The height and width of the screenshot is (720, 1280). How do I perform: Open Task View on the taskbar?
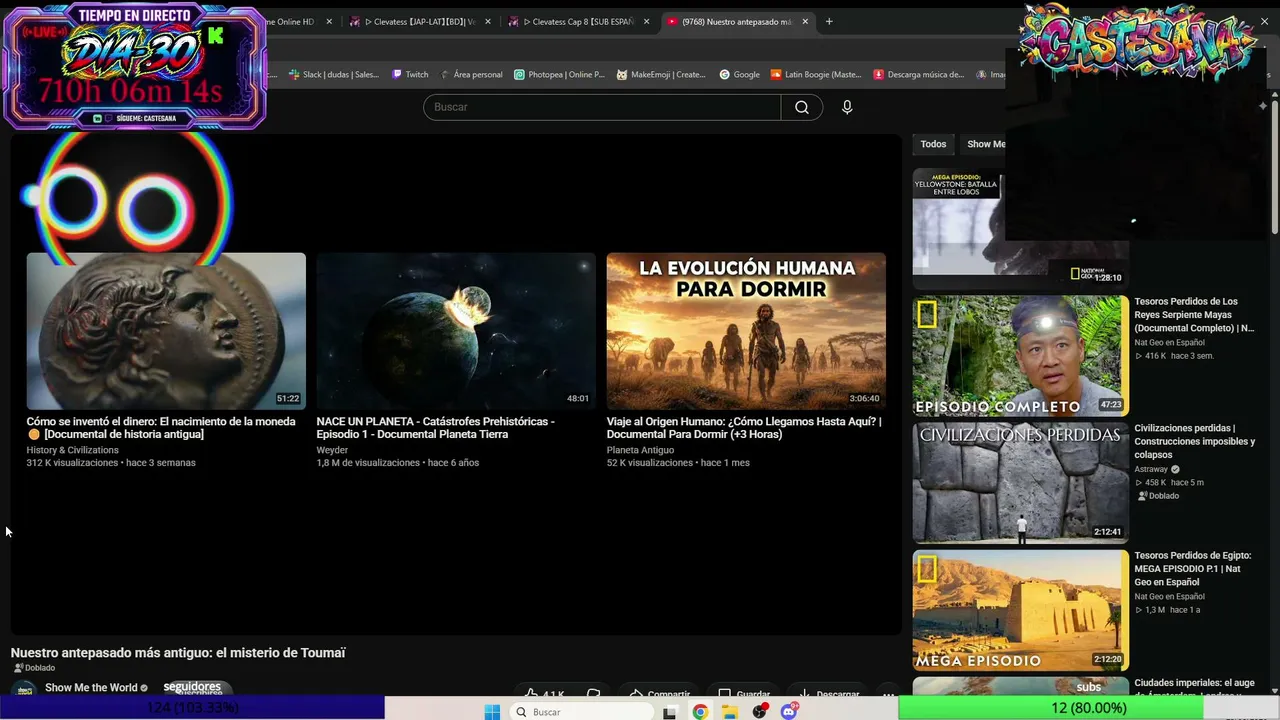(670, 712)
